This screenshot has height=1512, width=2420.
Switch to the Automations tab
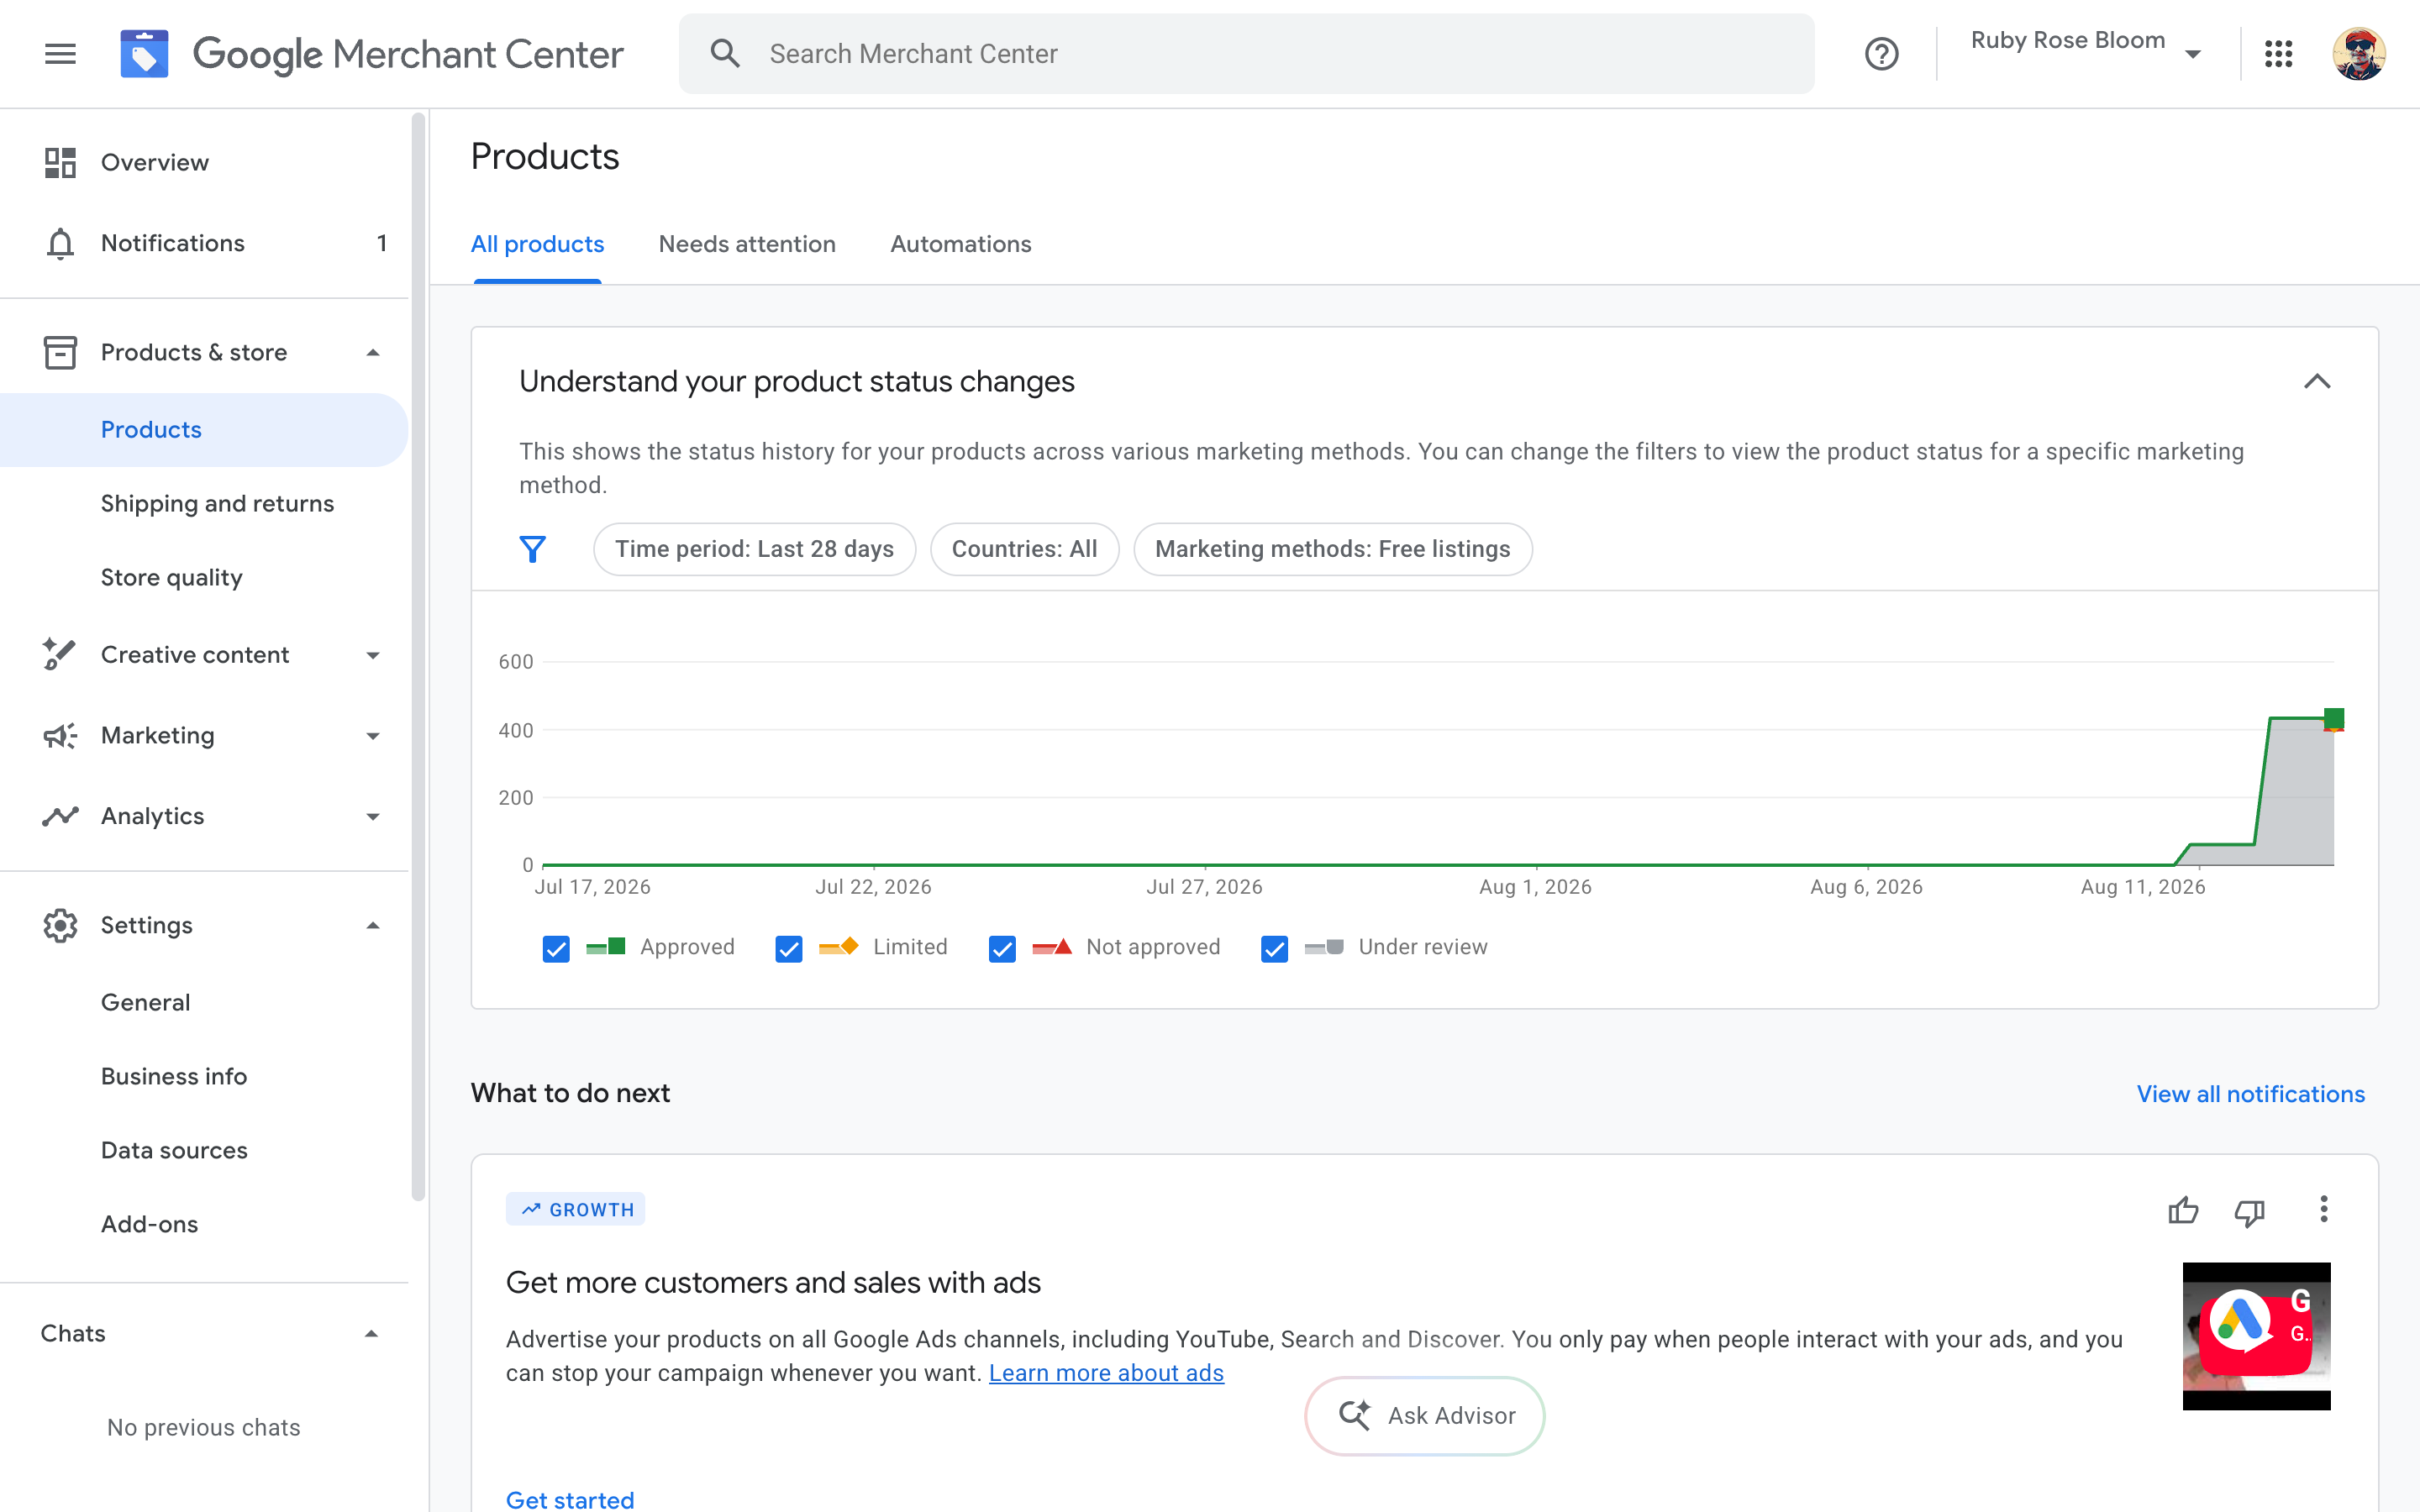point(960,244)
